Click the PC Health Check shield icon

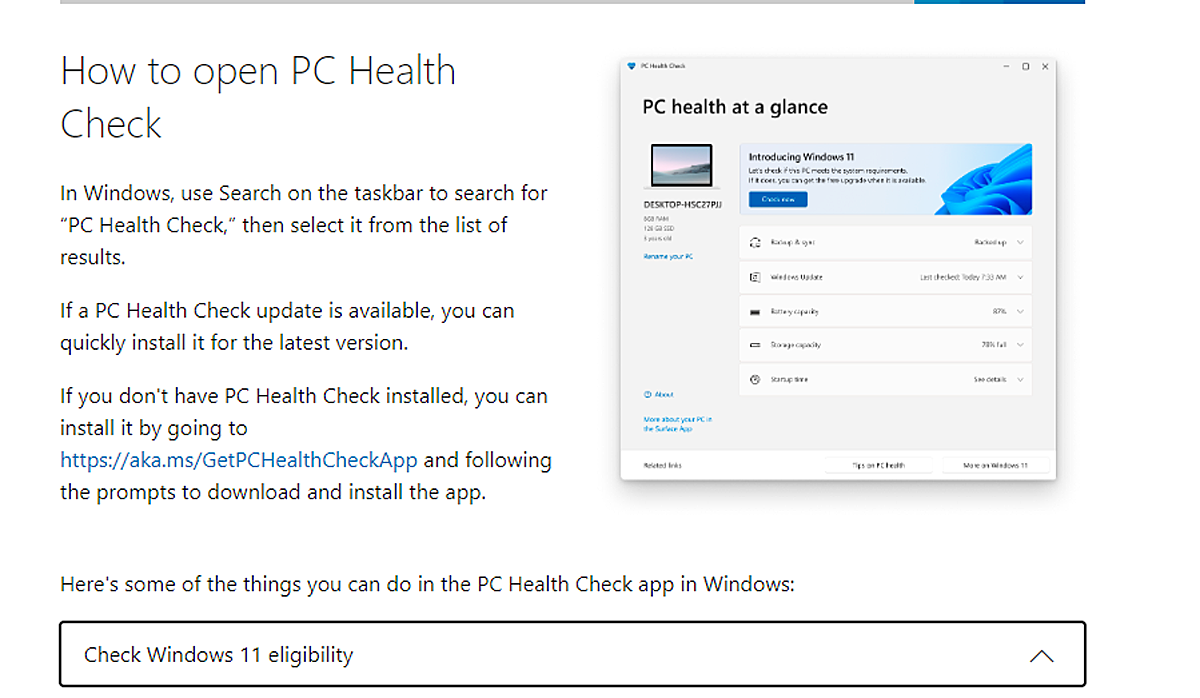pyautogui.click(x=631, y=66)
